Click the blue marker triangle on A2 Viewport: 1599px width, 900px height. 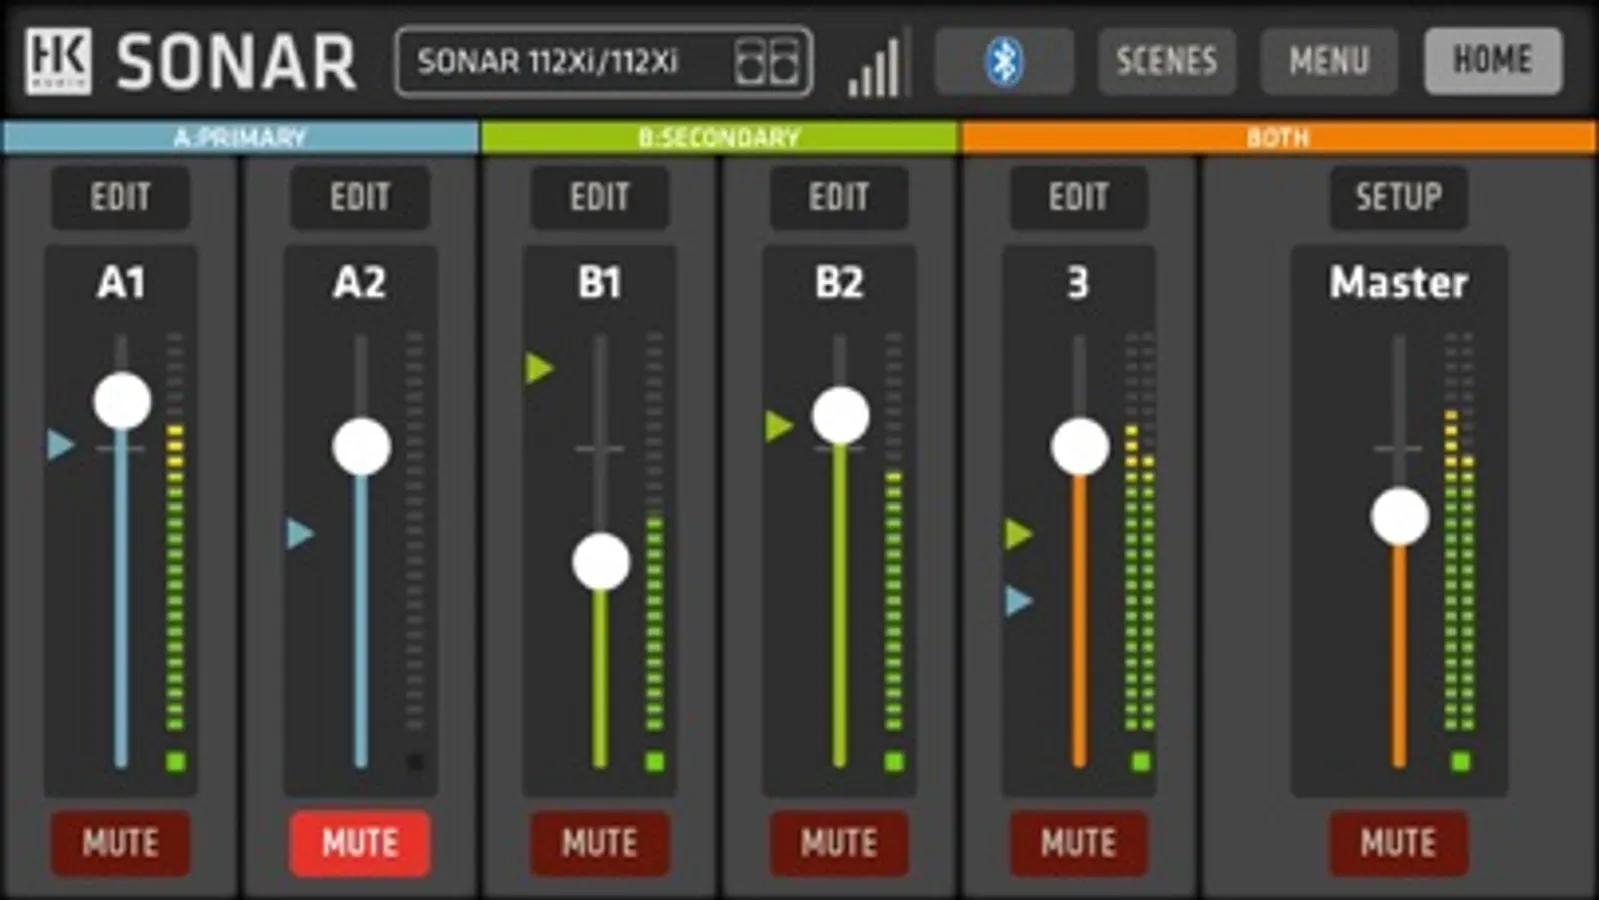pos(300,533)
